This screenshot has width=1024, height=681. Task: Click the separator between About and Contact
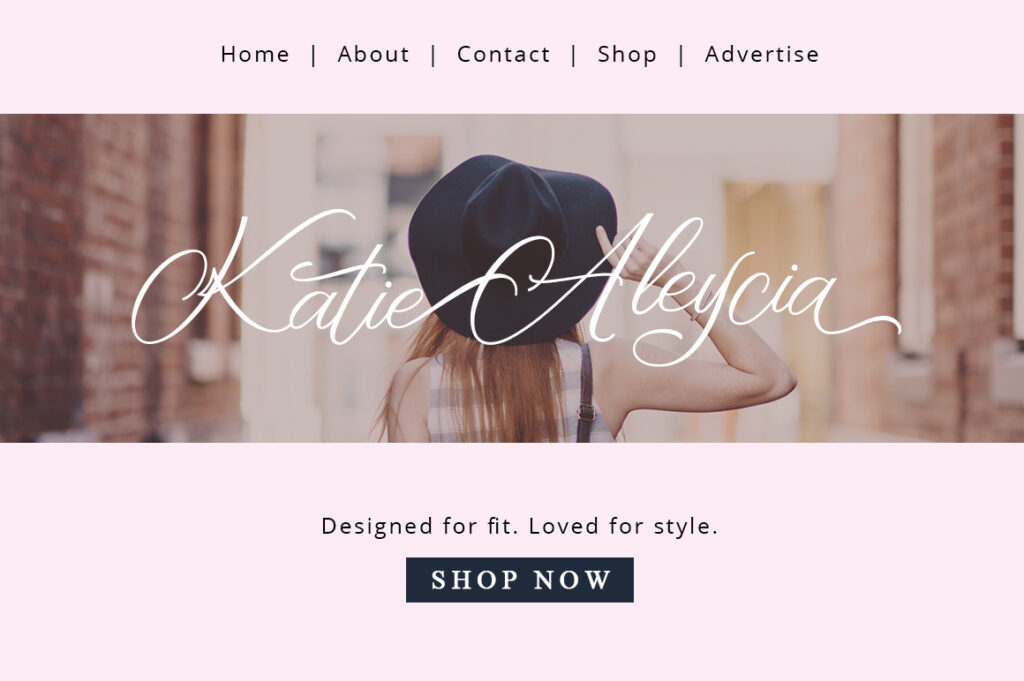434,55
